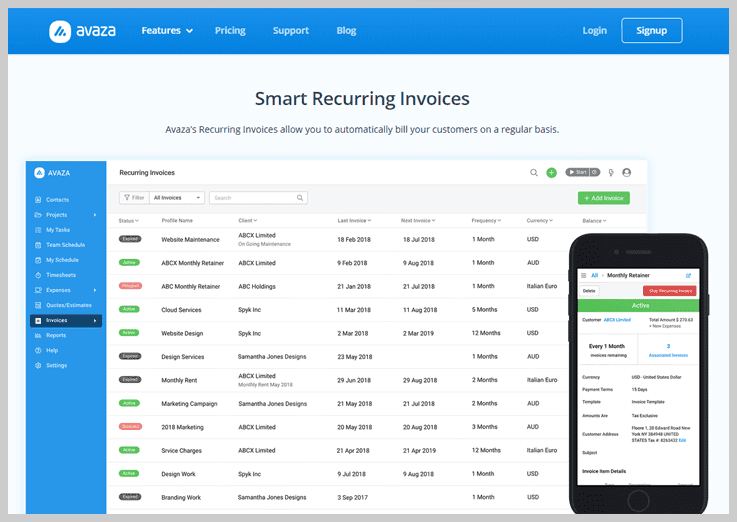Open the ABCX Monthly Retainer profile
Image resolution: width=737 pixels, height=522 pixels.
point(193,263)
